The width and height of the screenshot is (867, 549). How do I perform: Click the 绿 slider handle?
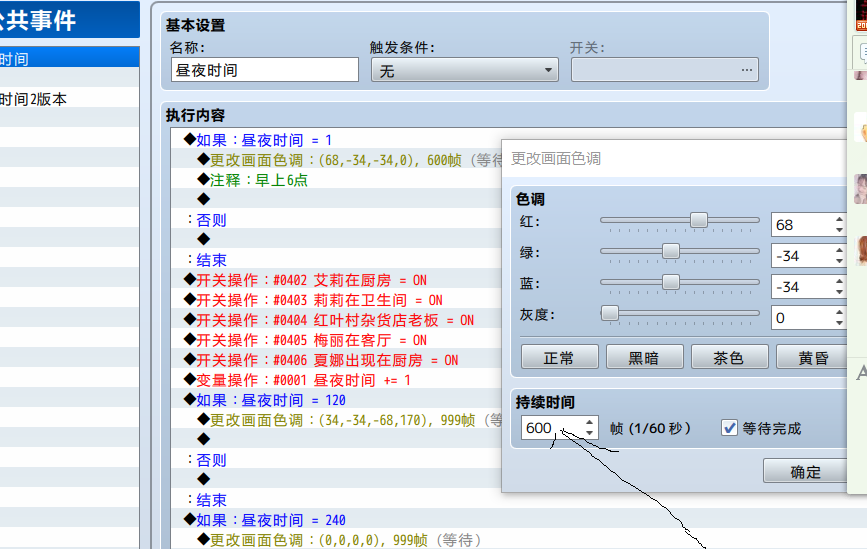point(671,251)
